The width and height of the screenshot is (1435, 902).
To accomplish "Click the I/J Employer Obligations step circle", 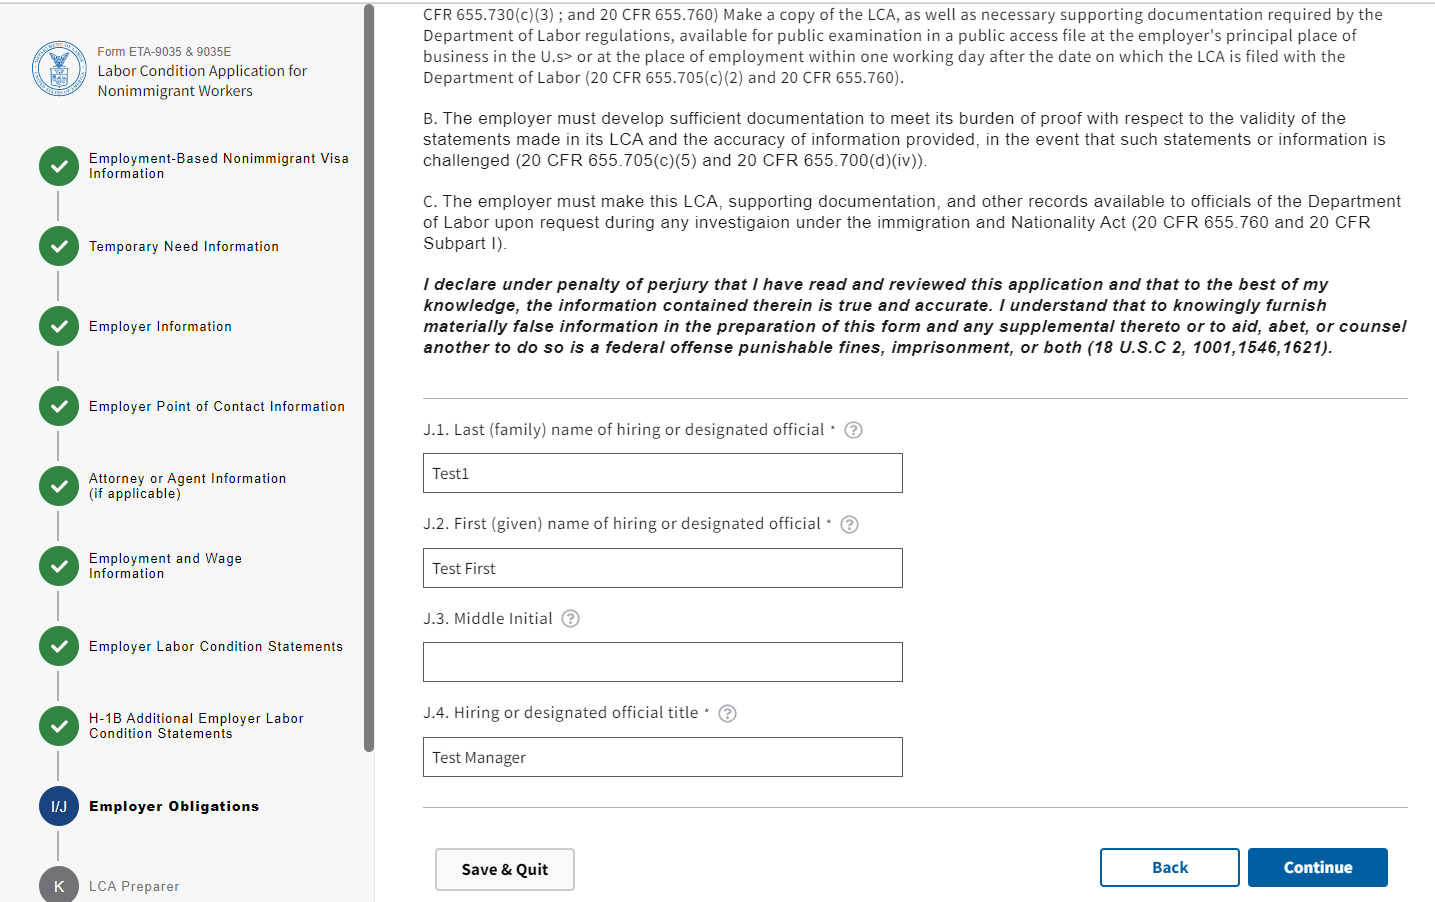I will pos(59,806).
